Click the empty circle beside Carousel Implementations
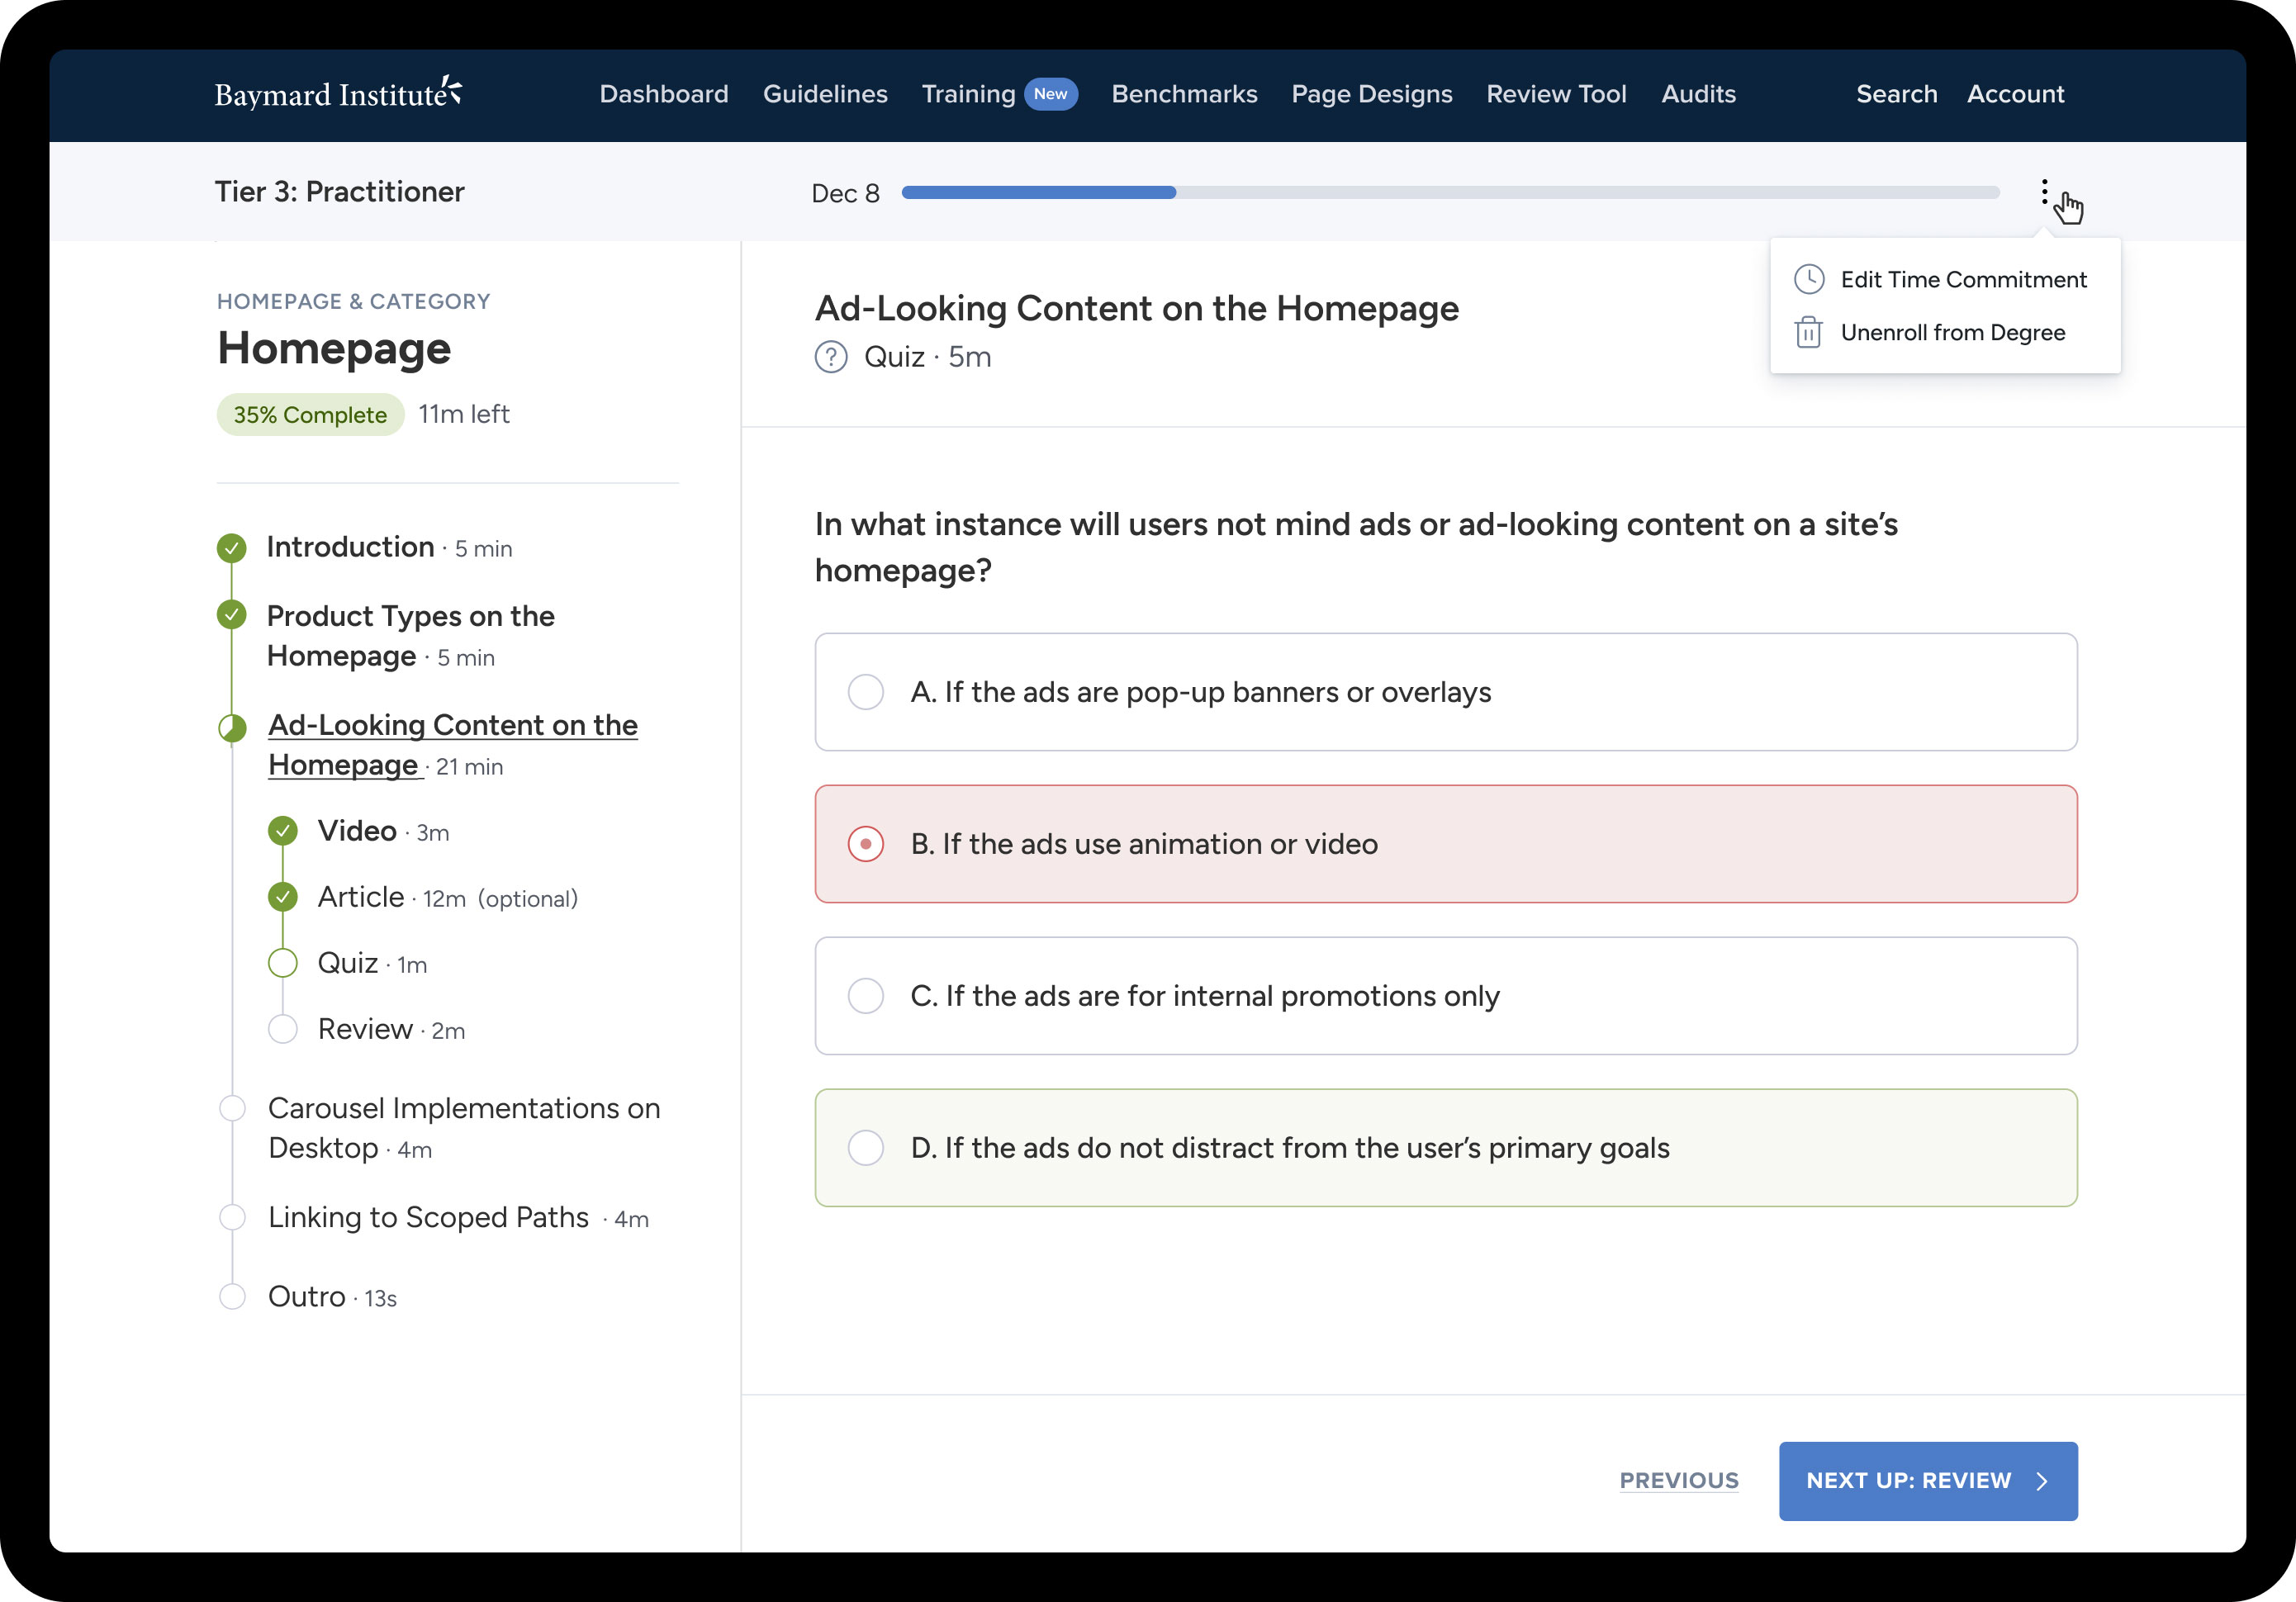The width and height of the screenshot is (2296, 1602). (232, 1108)
